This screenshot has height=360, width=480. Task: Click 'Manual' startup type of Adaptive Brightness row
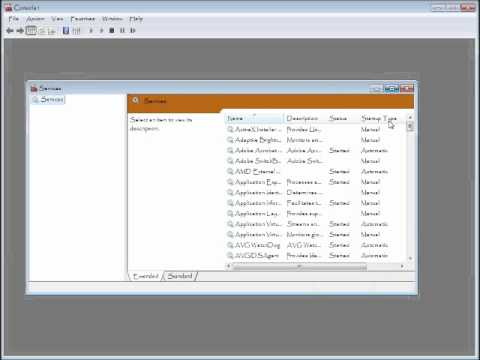371,140
